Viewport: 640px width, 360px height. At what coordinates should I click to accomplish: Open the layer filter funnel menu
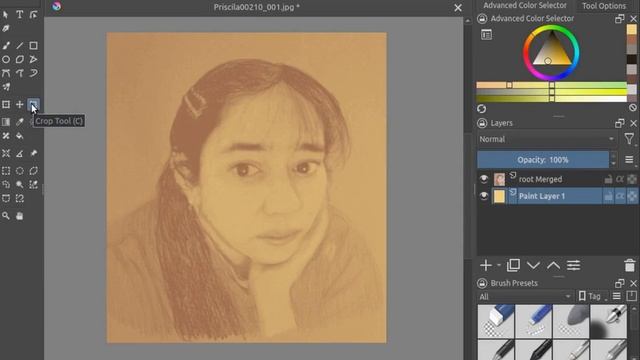629,139
